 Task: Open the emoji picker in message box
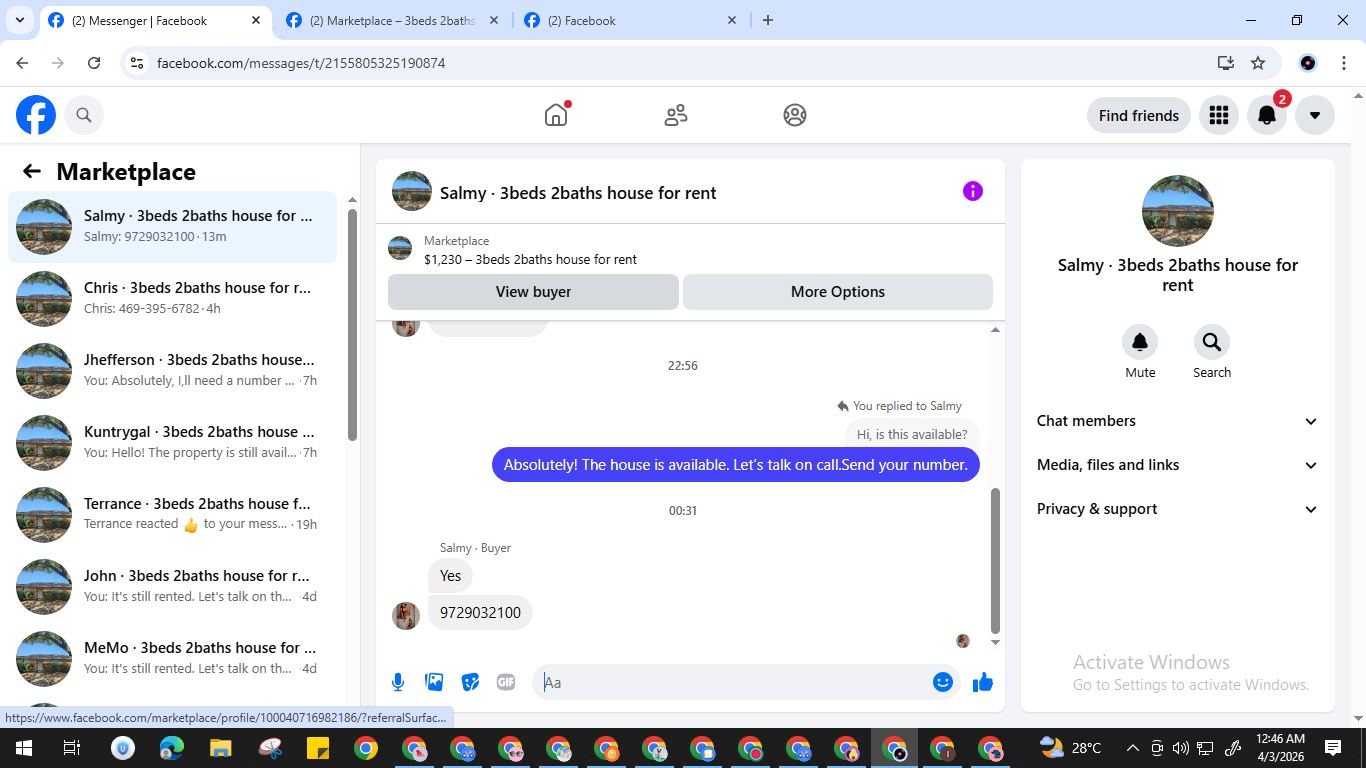coord(942,682)
